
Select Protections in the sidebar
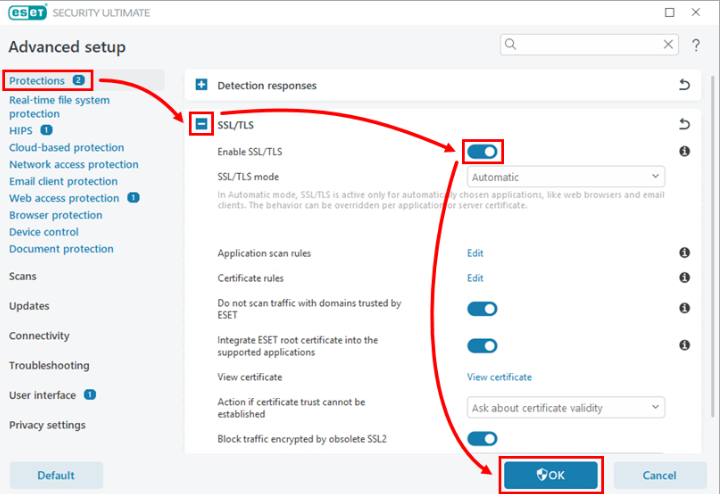tap(37, 81)
